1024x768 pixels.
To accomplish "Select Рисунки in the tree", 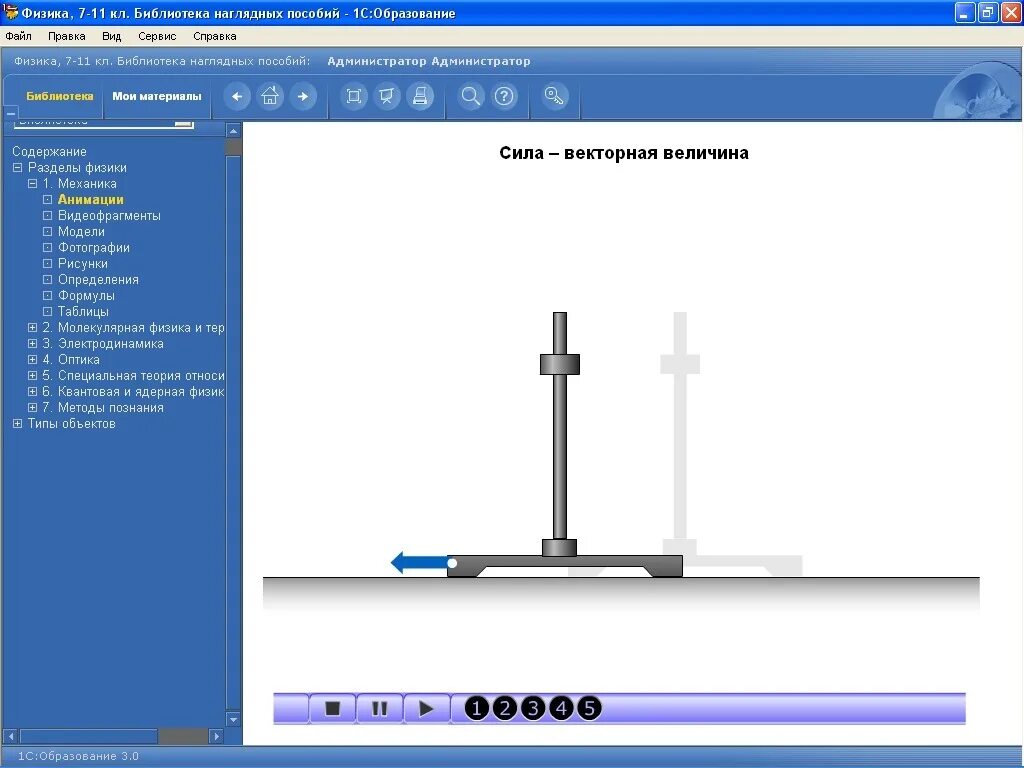I will pyautogui.click(x=83, y=264).
